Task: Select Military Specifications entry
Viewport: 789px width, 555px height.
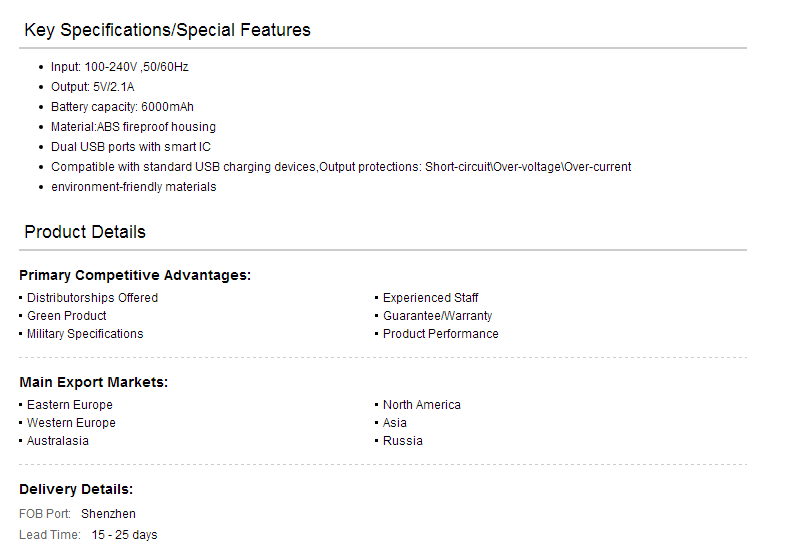Action: [85, 334]
